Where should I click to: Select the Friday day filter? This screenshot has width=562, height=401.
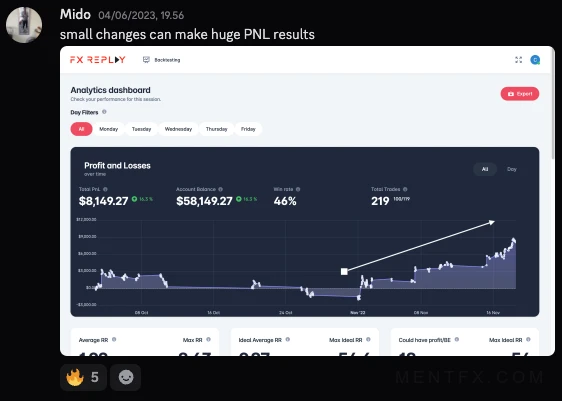click(248, 129)
